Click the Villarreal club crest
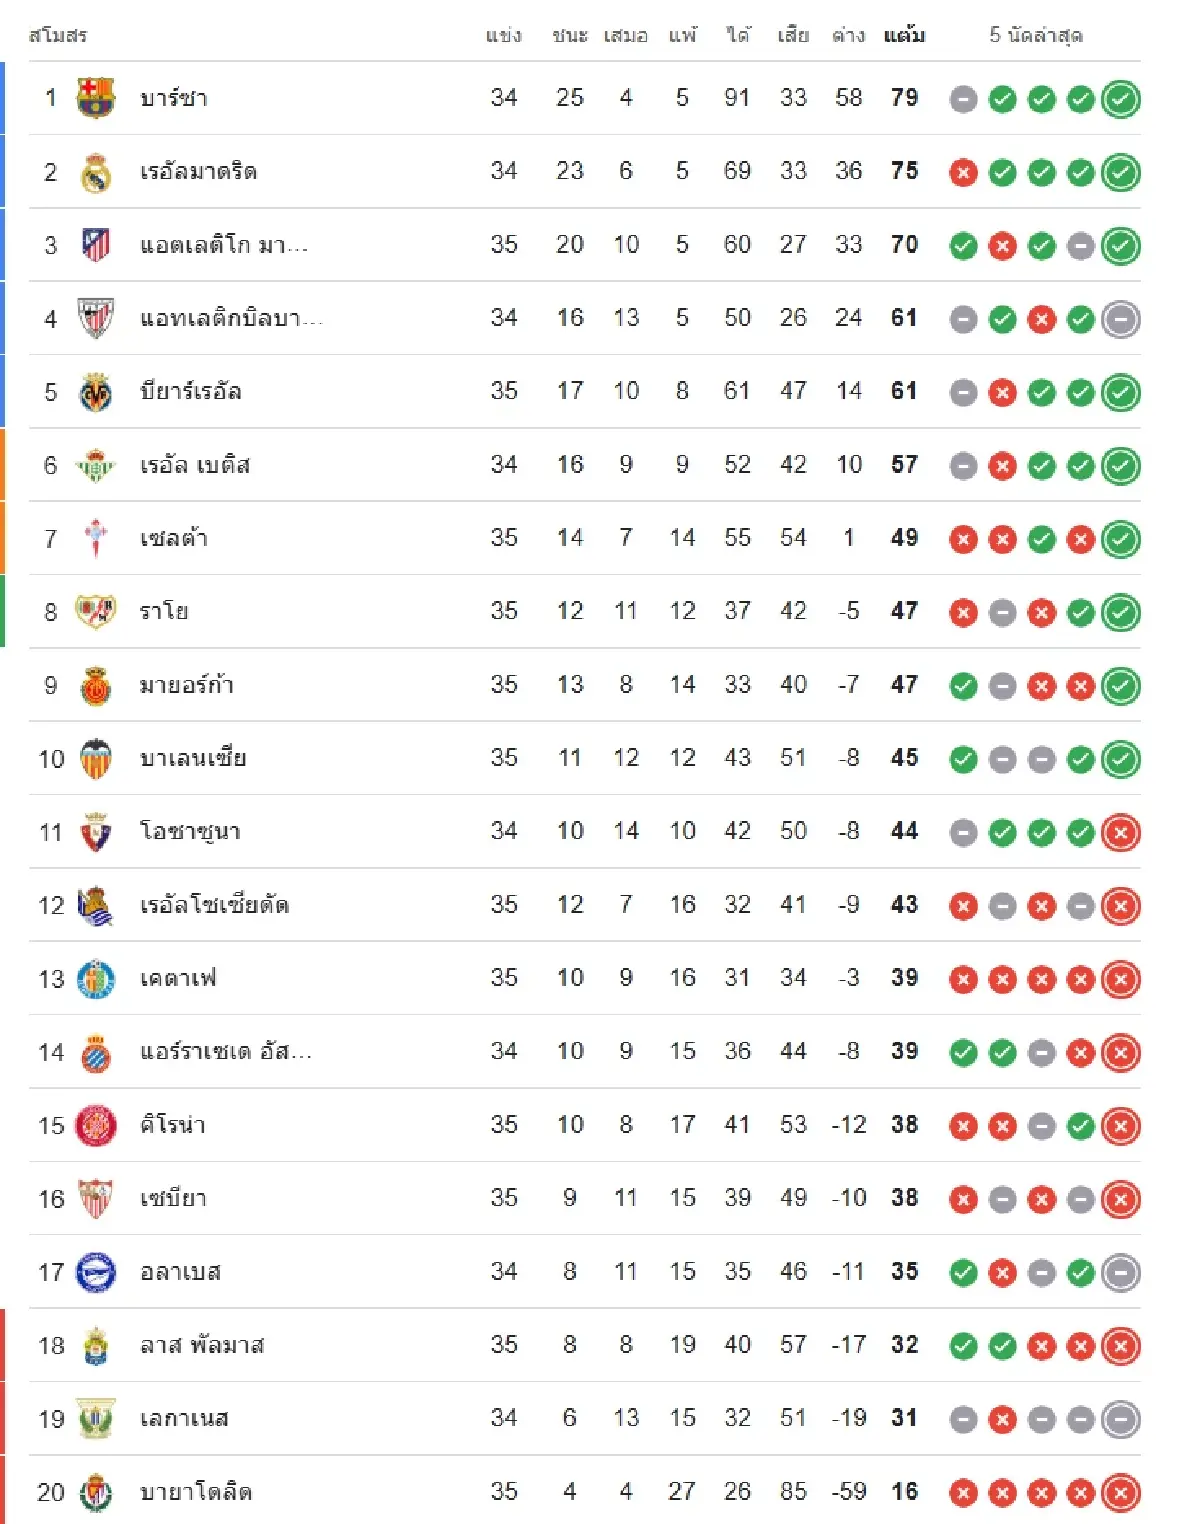Viewport: 1200px width, 1524px height. 96,392
